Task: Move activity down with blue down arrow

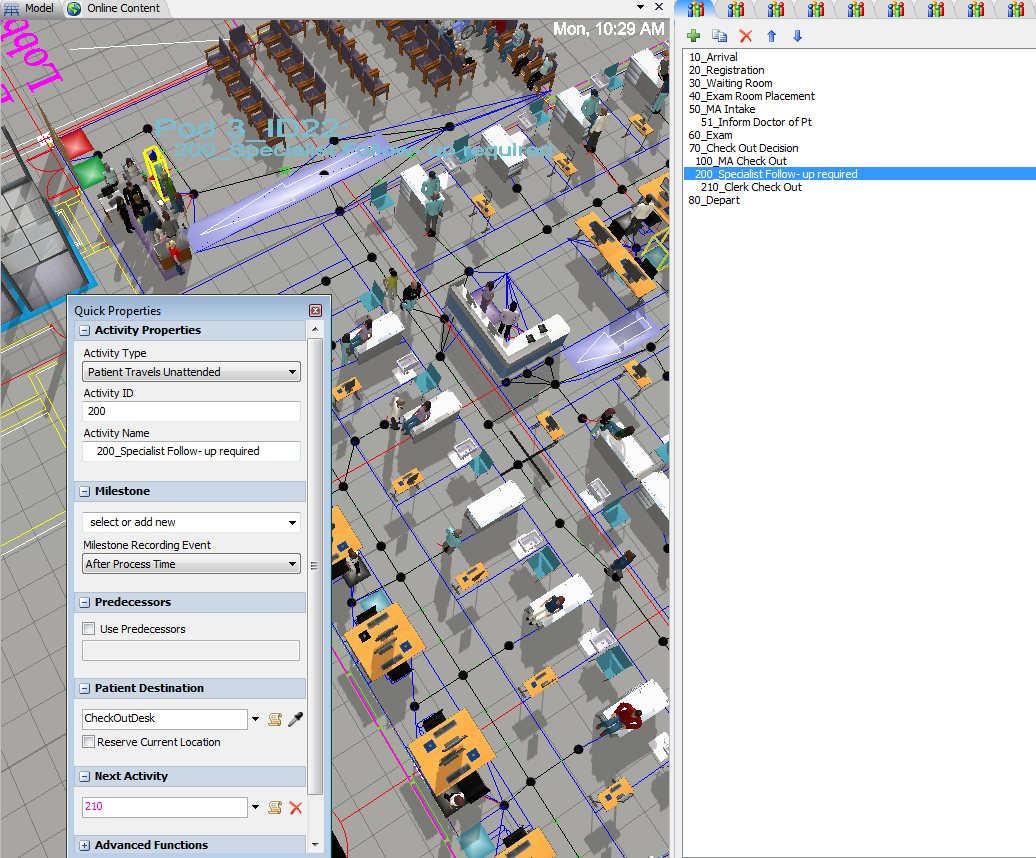Action: [797, 36]
